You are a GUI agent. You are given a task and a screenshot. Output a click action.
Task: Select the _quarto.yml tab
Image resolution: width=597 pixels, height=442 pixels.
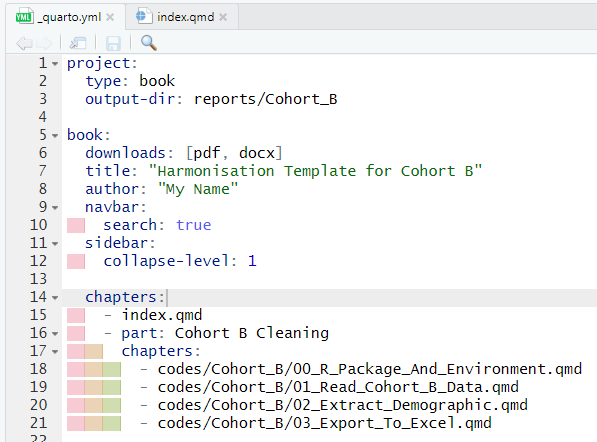coord(65,17)
